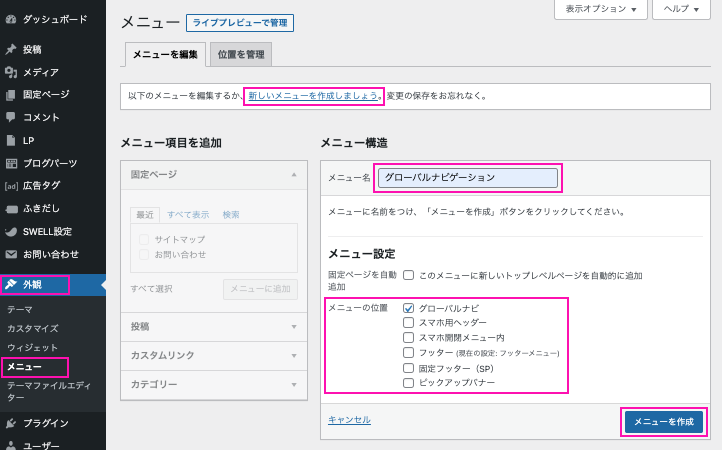
Task: Click the メニューに追加 button
Action: (260, 289)
